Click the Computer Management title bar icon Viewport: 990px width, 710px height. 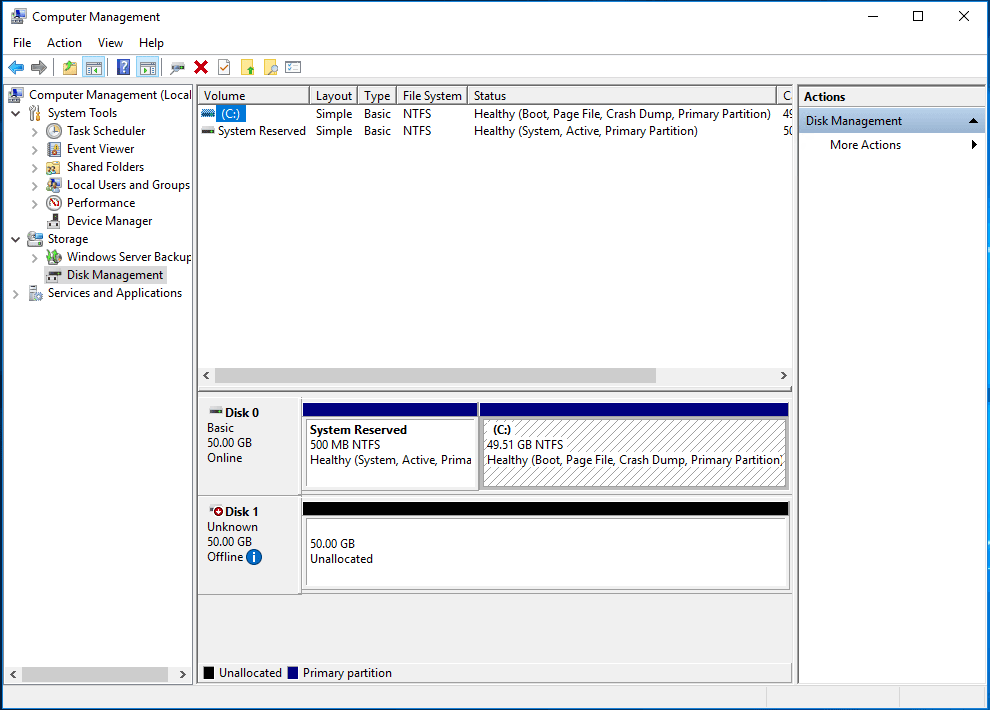pyautogui.click(x=18, y=16)
